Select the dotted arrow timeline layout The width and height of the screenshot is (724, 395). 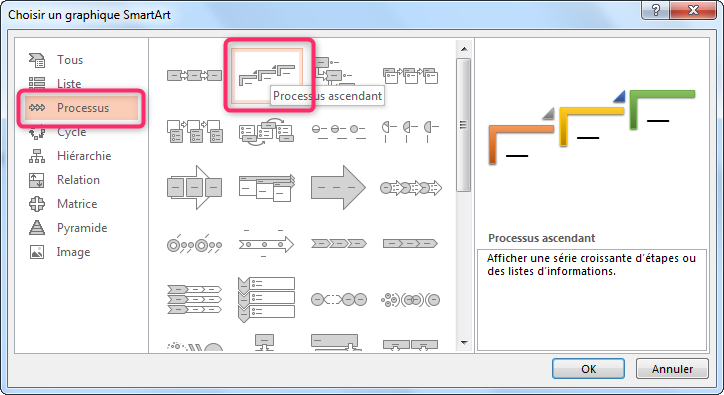266,243
